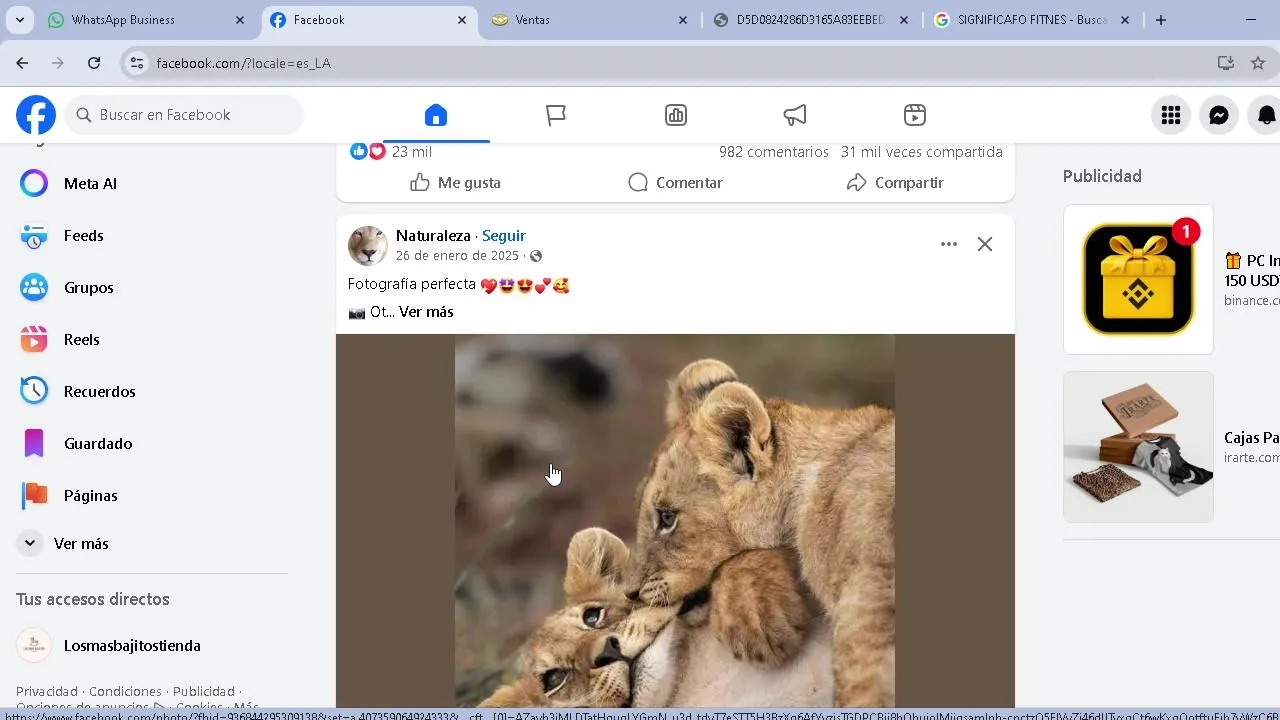Focus the Buscar en Facebook search field
This screenshot has width=1280, height=720.
[x=185, y=115]
